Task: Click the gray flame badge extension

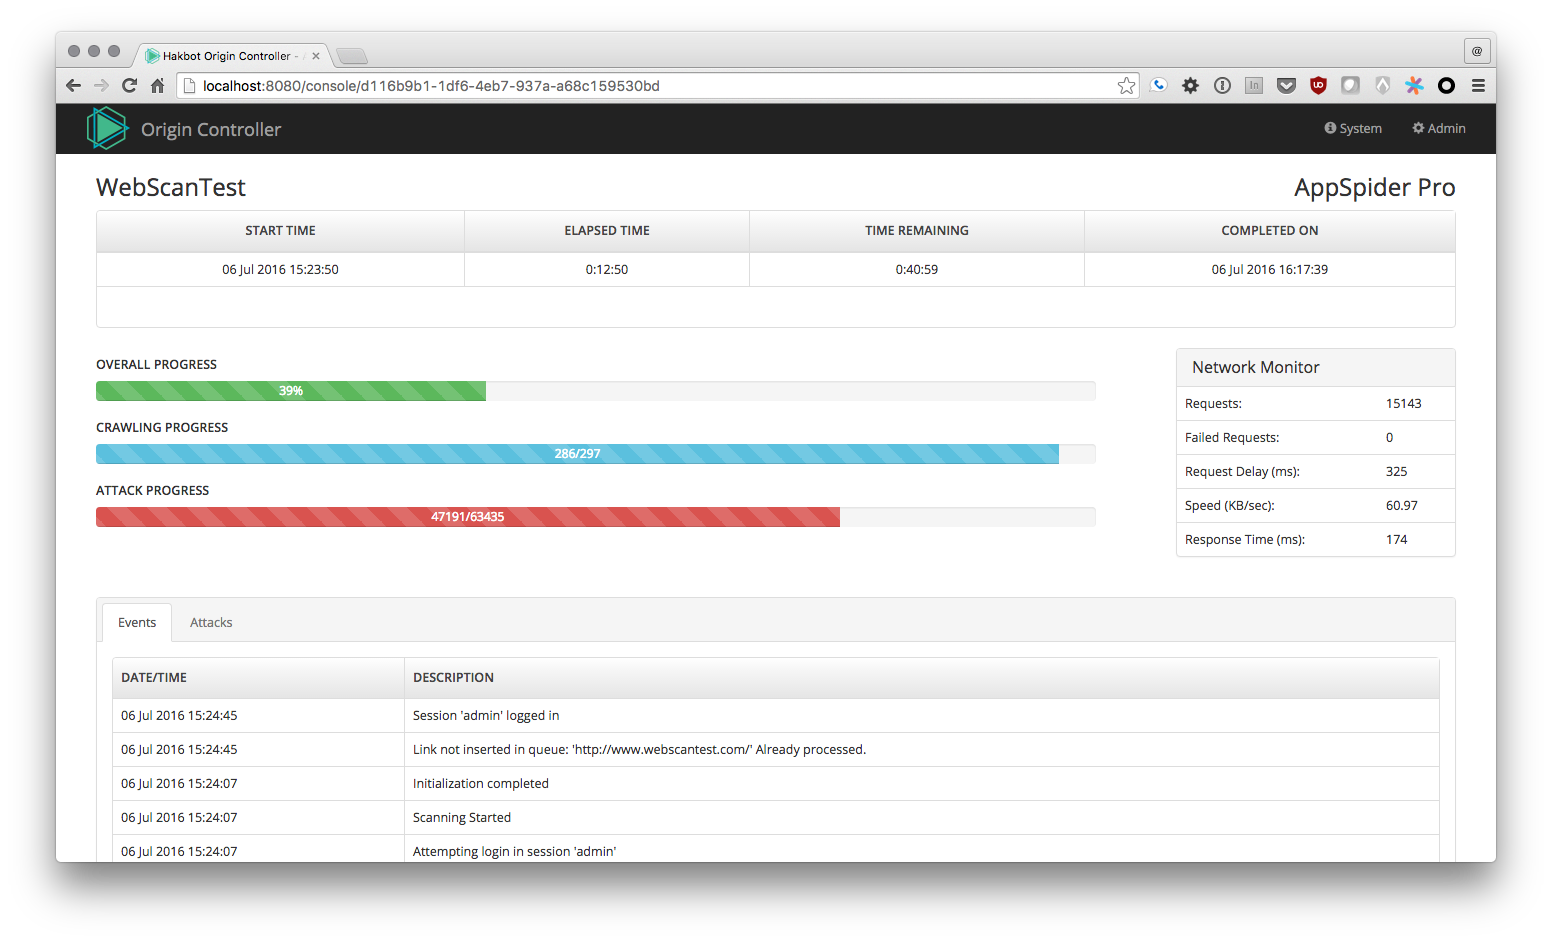Action: coord(1382,86)
